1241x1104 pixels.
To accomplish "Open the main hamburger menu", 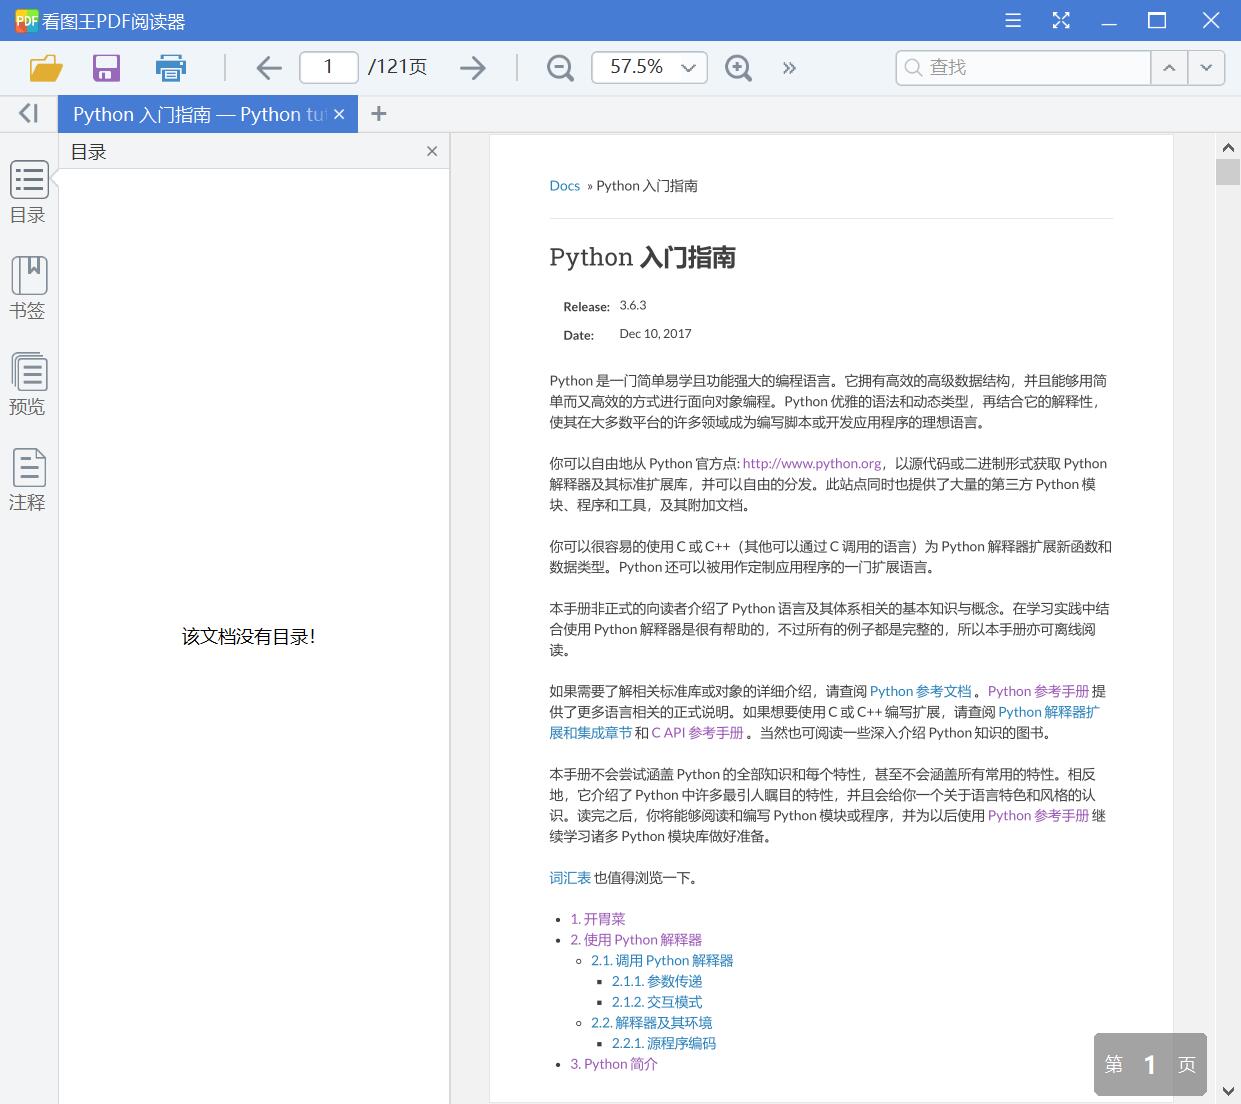I will [1012, 20].
